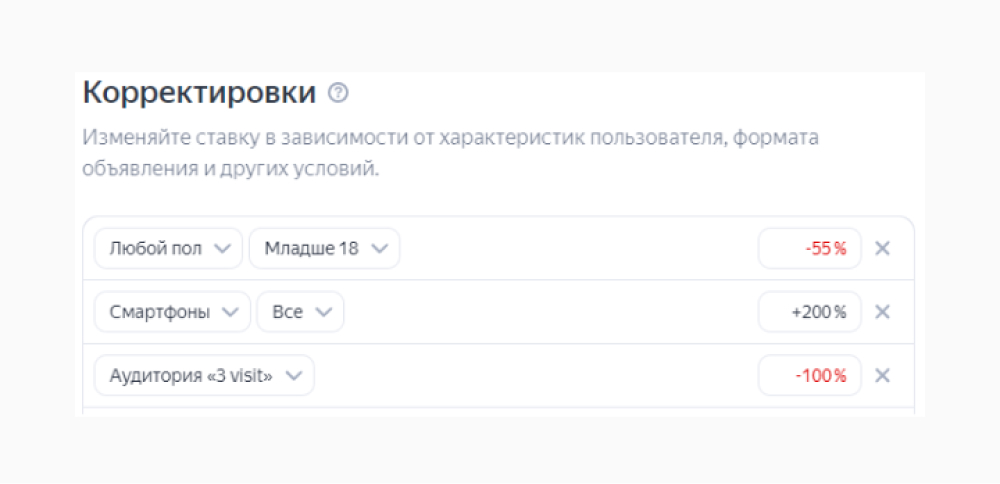This screenshot has height=484, width=1000.
Task: Click the chevron arrow inside Младше 18
Action: [x=379, y=250]
